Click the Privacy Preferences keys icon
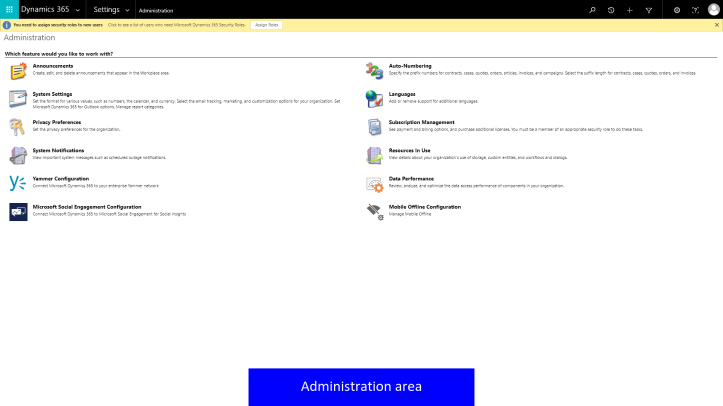This screenshot has width=723, height=406. 17,127
